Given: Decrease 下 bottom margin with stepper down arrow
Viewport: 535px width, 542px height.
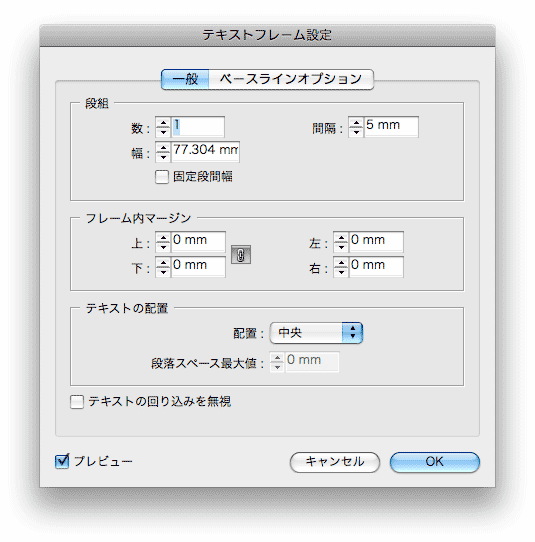Looking at the screenshot, I should point(163,272).
